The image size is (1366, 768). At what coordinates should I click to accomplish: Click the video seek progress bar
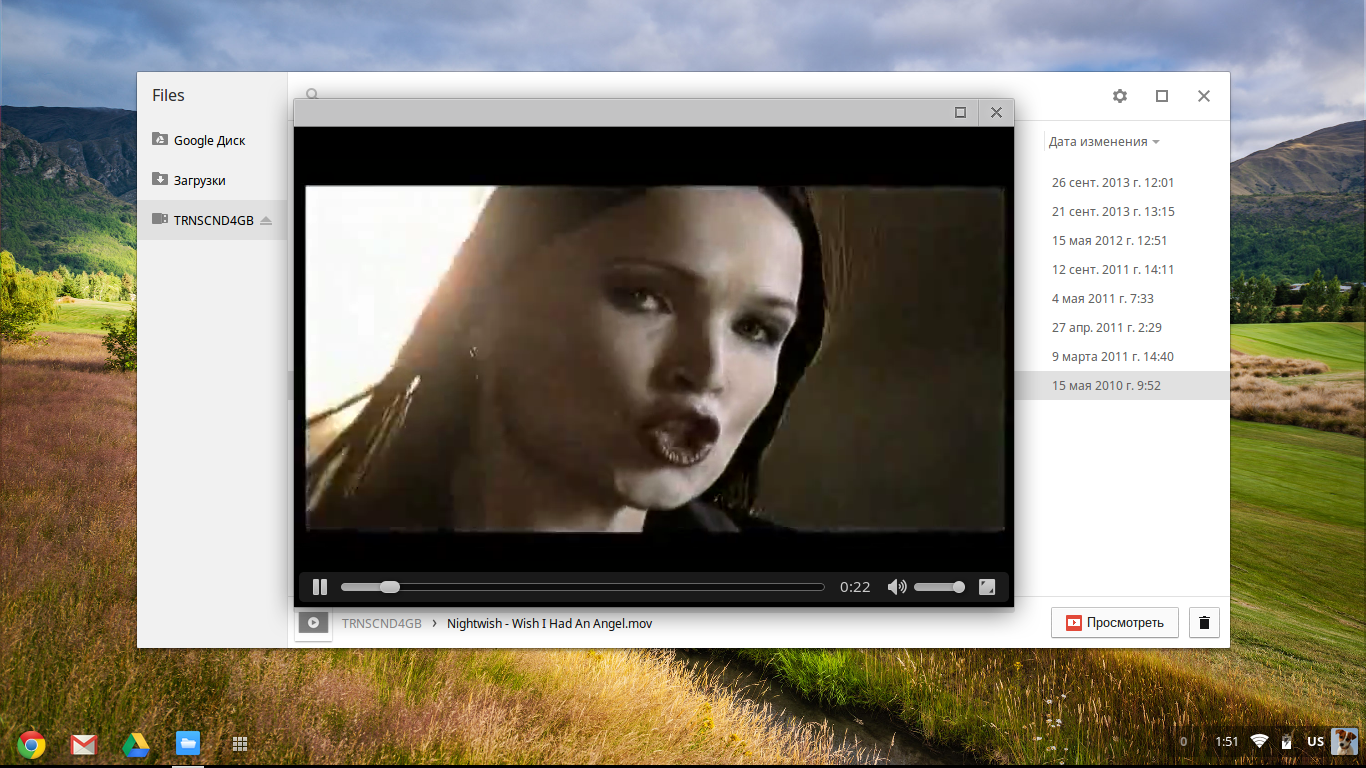[x=600, y=587]
